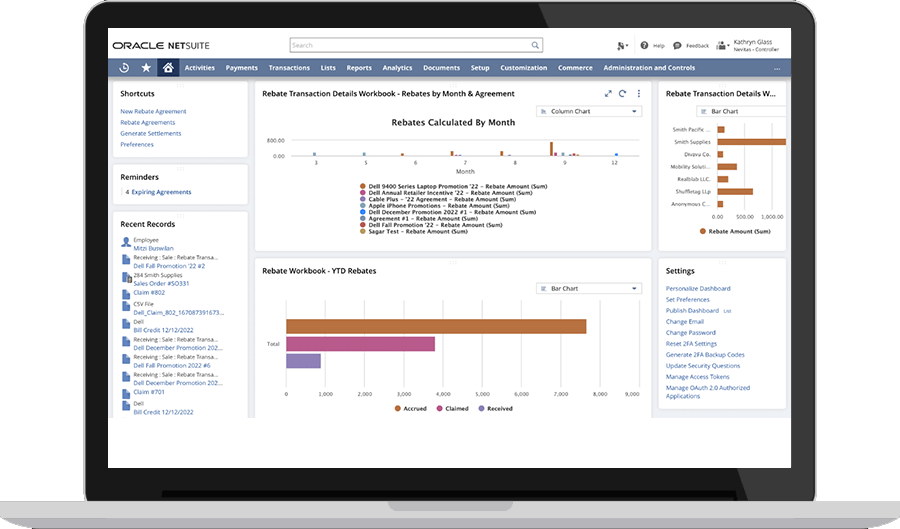The height and width of the screenshot is (529, 900).
Task: Open the Reports menu
Action: (x=359, y=68)
